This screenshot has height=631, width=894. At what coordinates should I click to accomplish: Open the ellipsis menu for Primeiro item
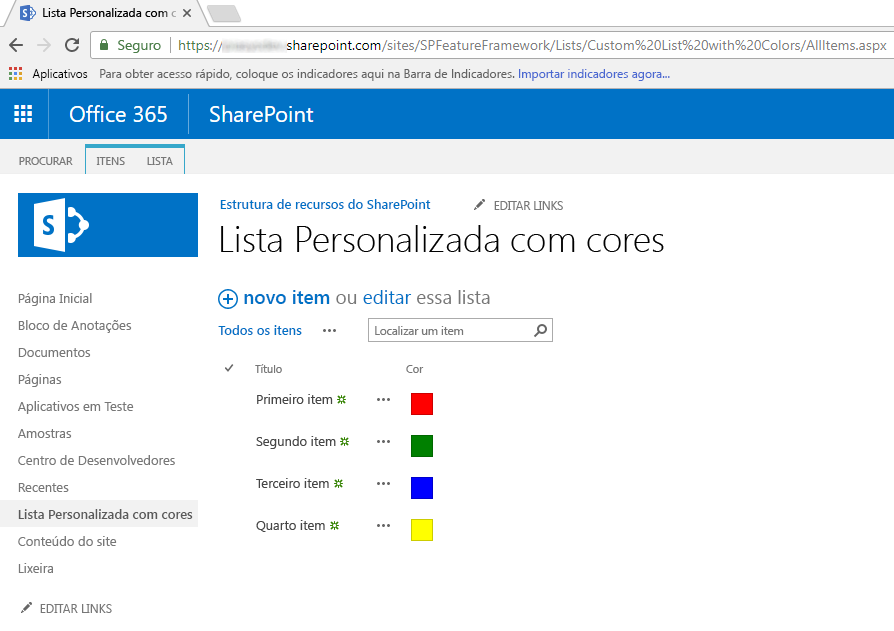[x=384, y=400]
